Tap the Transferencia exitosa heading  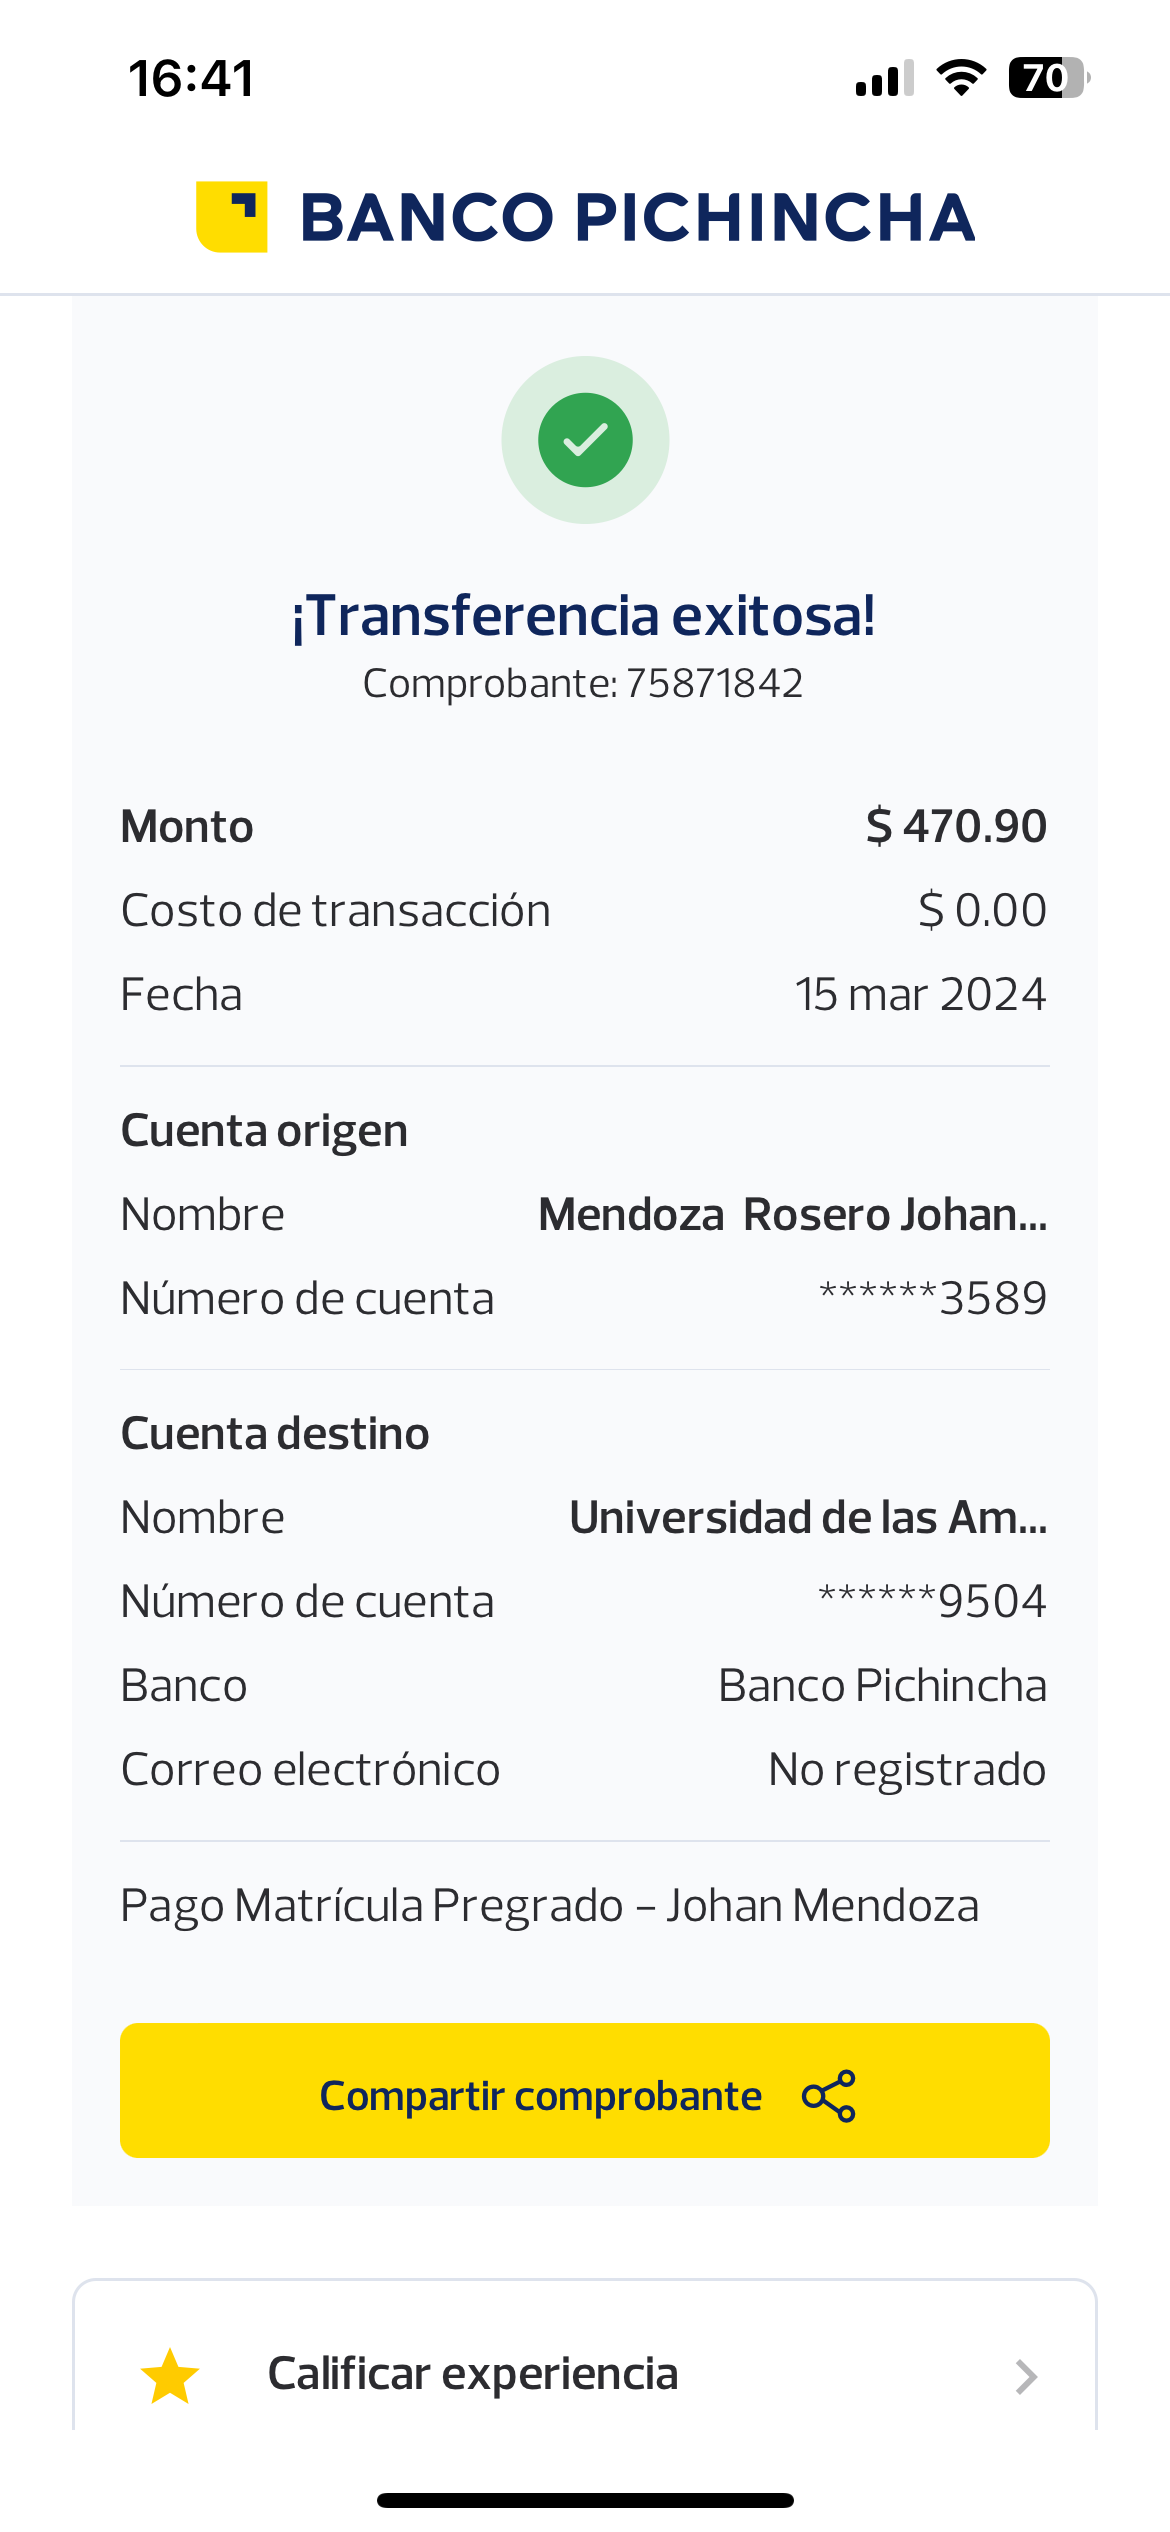[584, 616]
